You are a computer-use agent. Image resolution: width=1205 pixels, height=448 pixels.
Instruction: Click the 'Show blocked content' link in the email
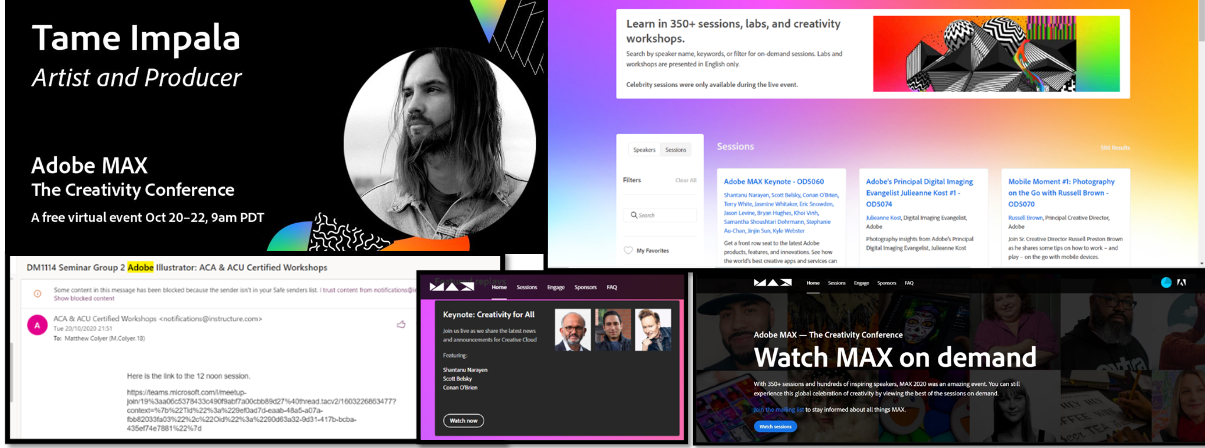click(85, 298)
